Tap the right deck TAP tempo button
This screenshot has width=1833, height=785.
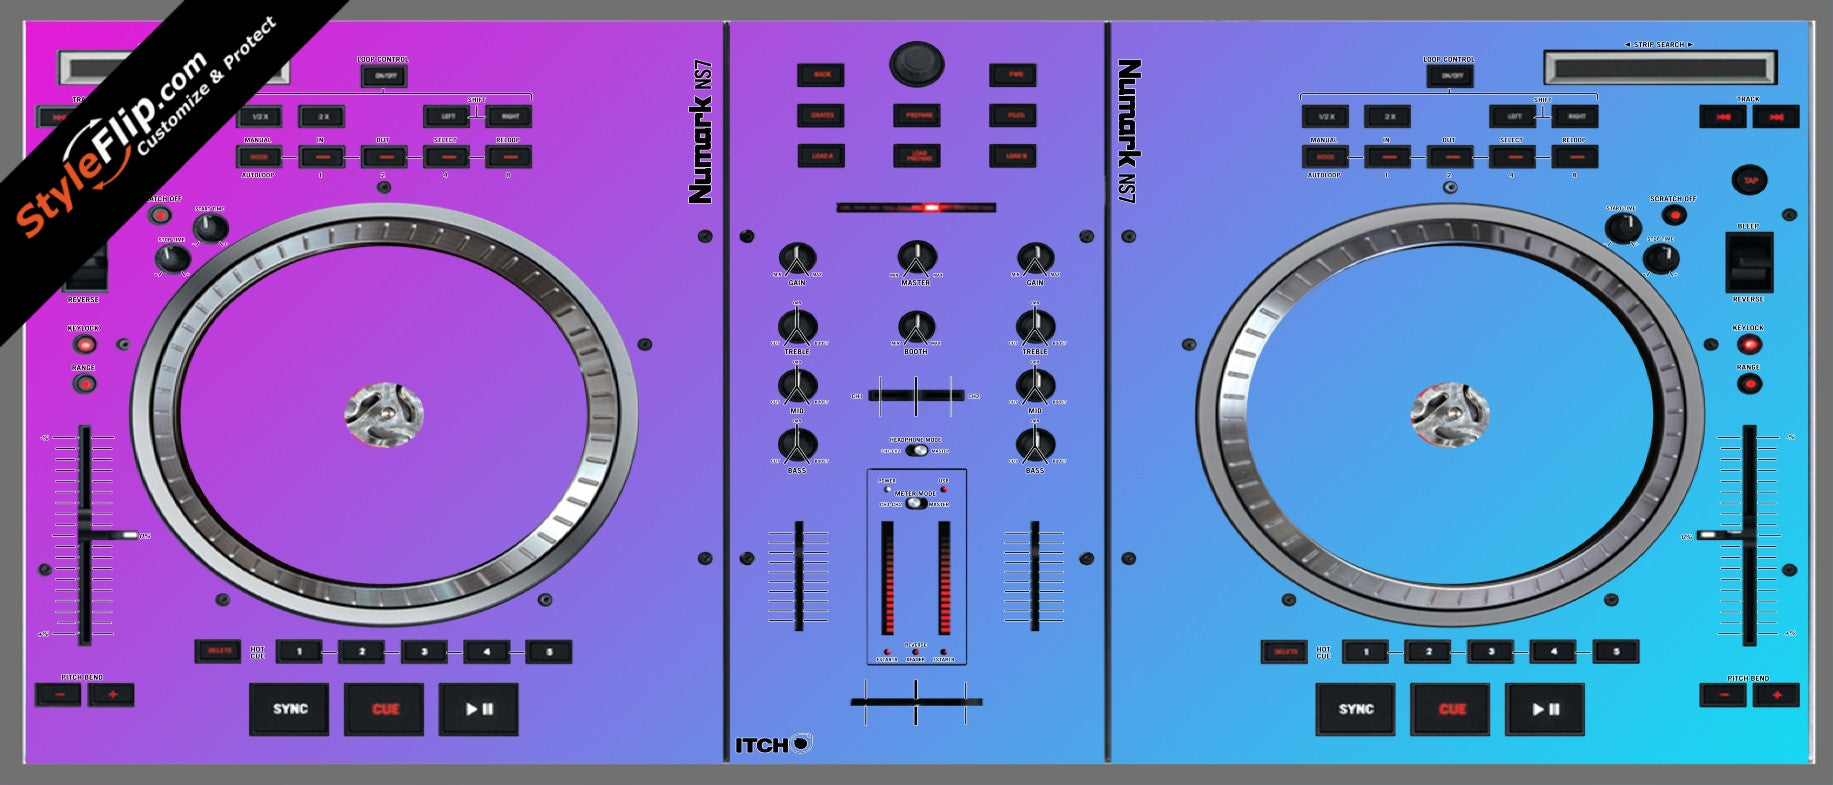(x=1750, y=180)
